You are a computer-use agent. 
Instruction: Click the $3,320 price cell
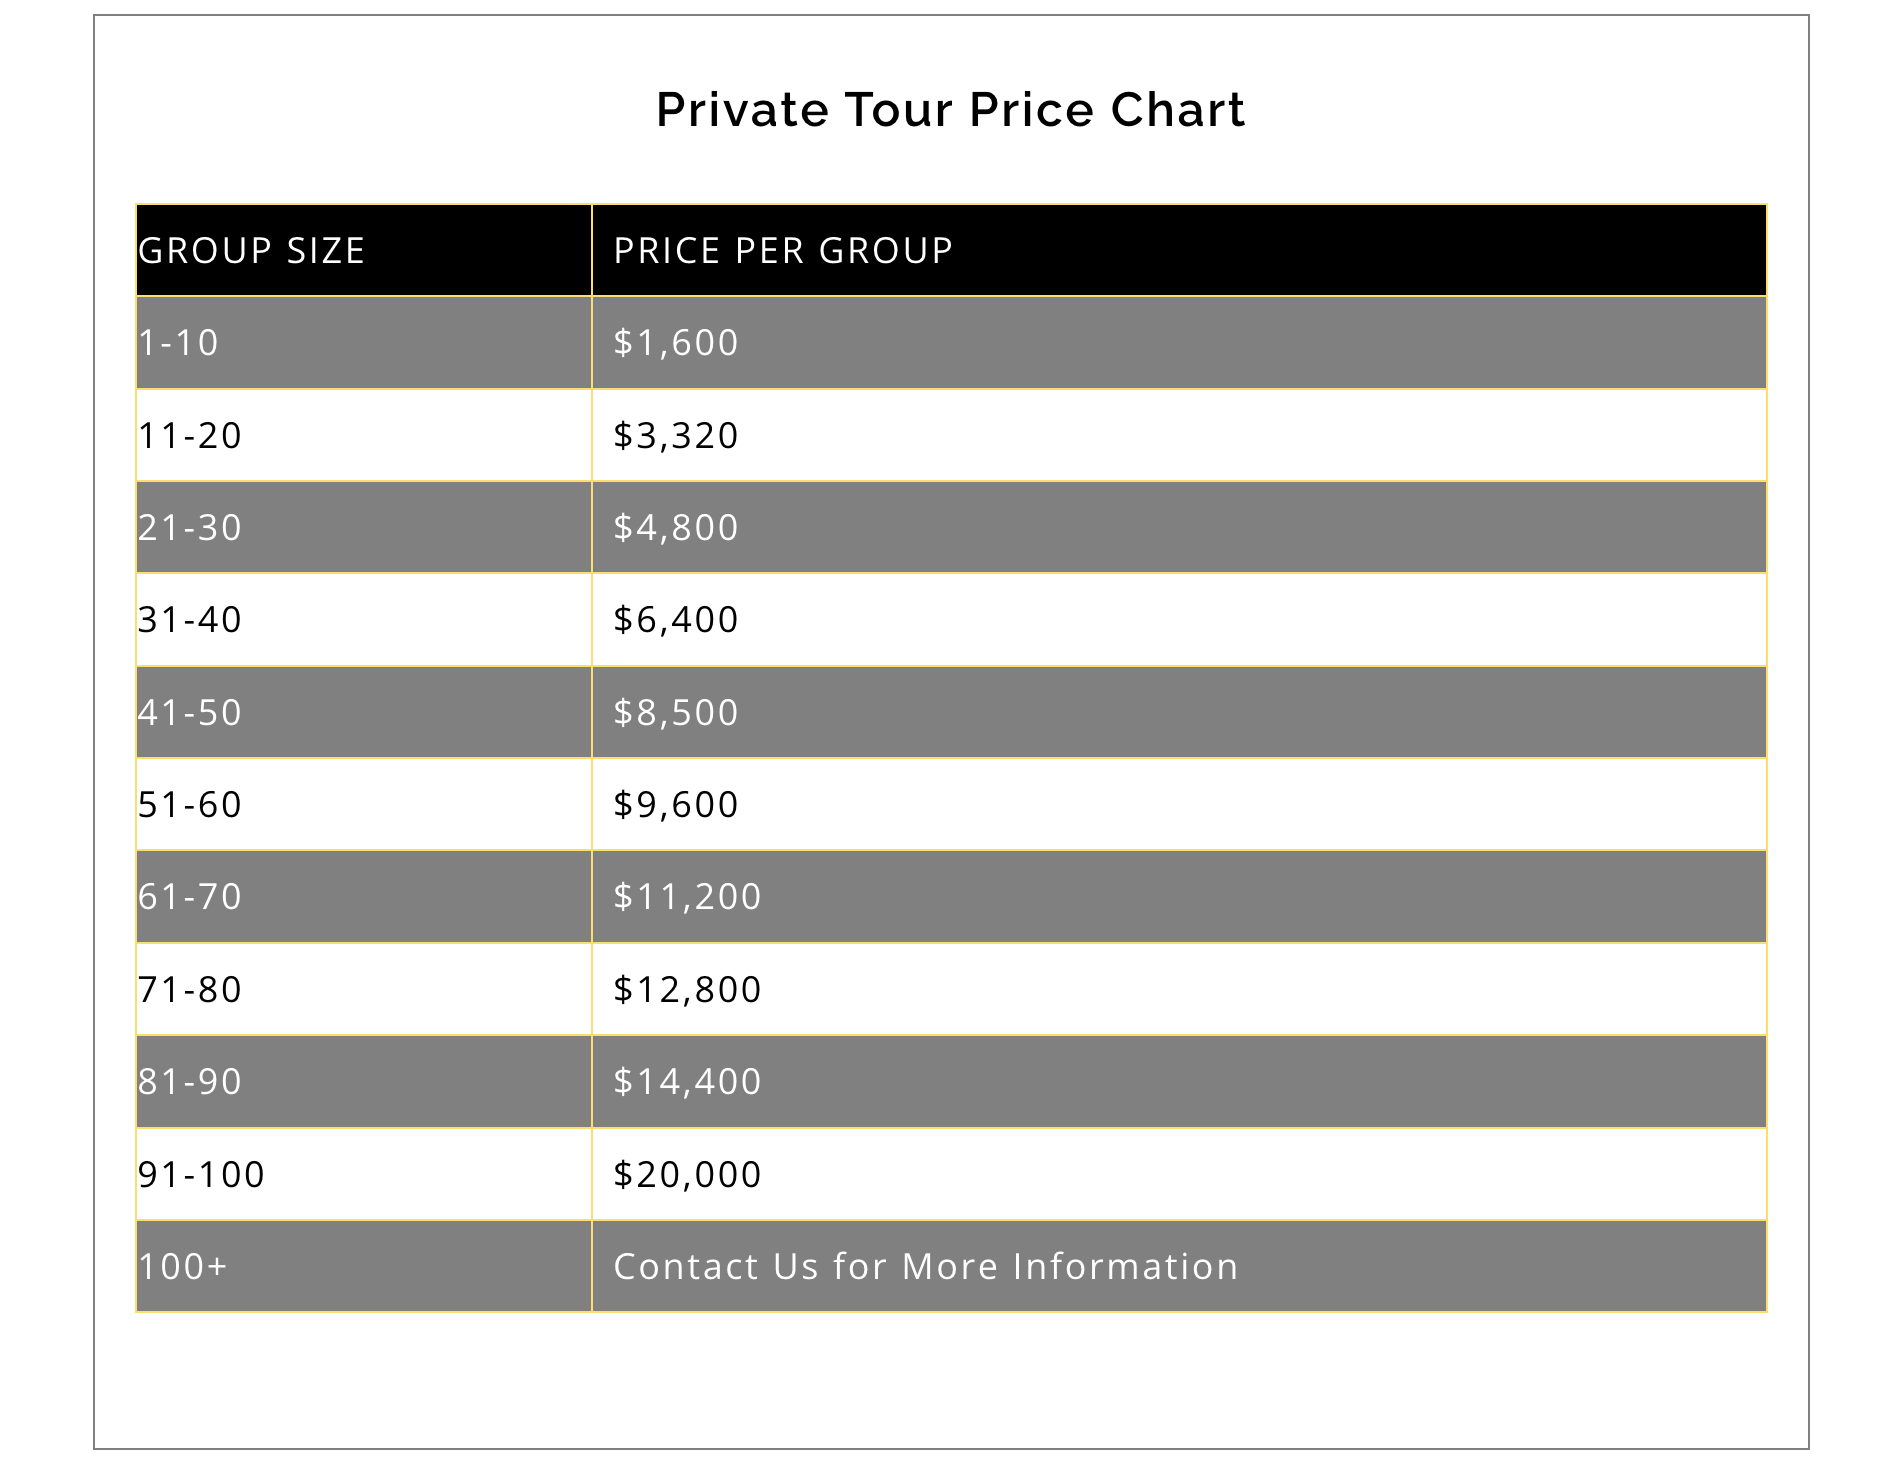click(x=676, y=436)
